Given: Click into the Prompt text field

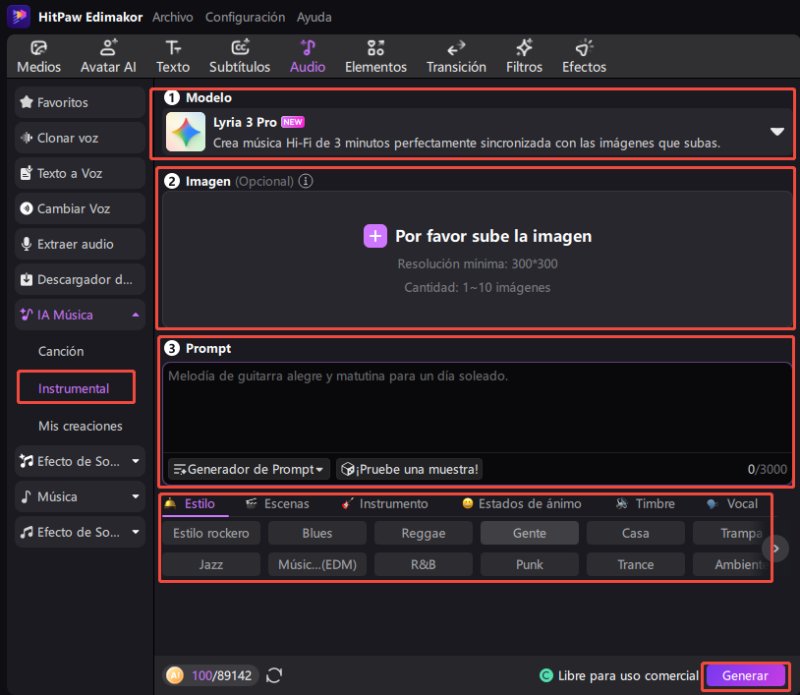Looking at the screenshot, I should click(477, 408).
